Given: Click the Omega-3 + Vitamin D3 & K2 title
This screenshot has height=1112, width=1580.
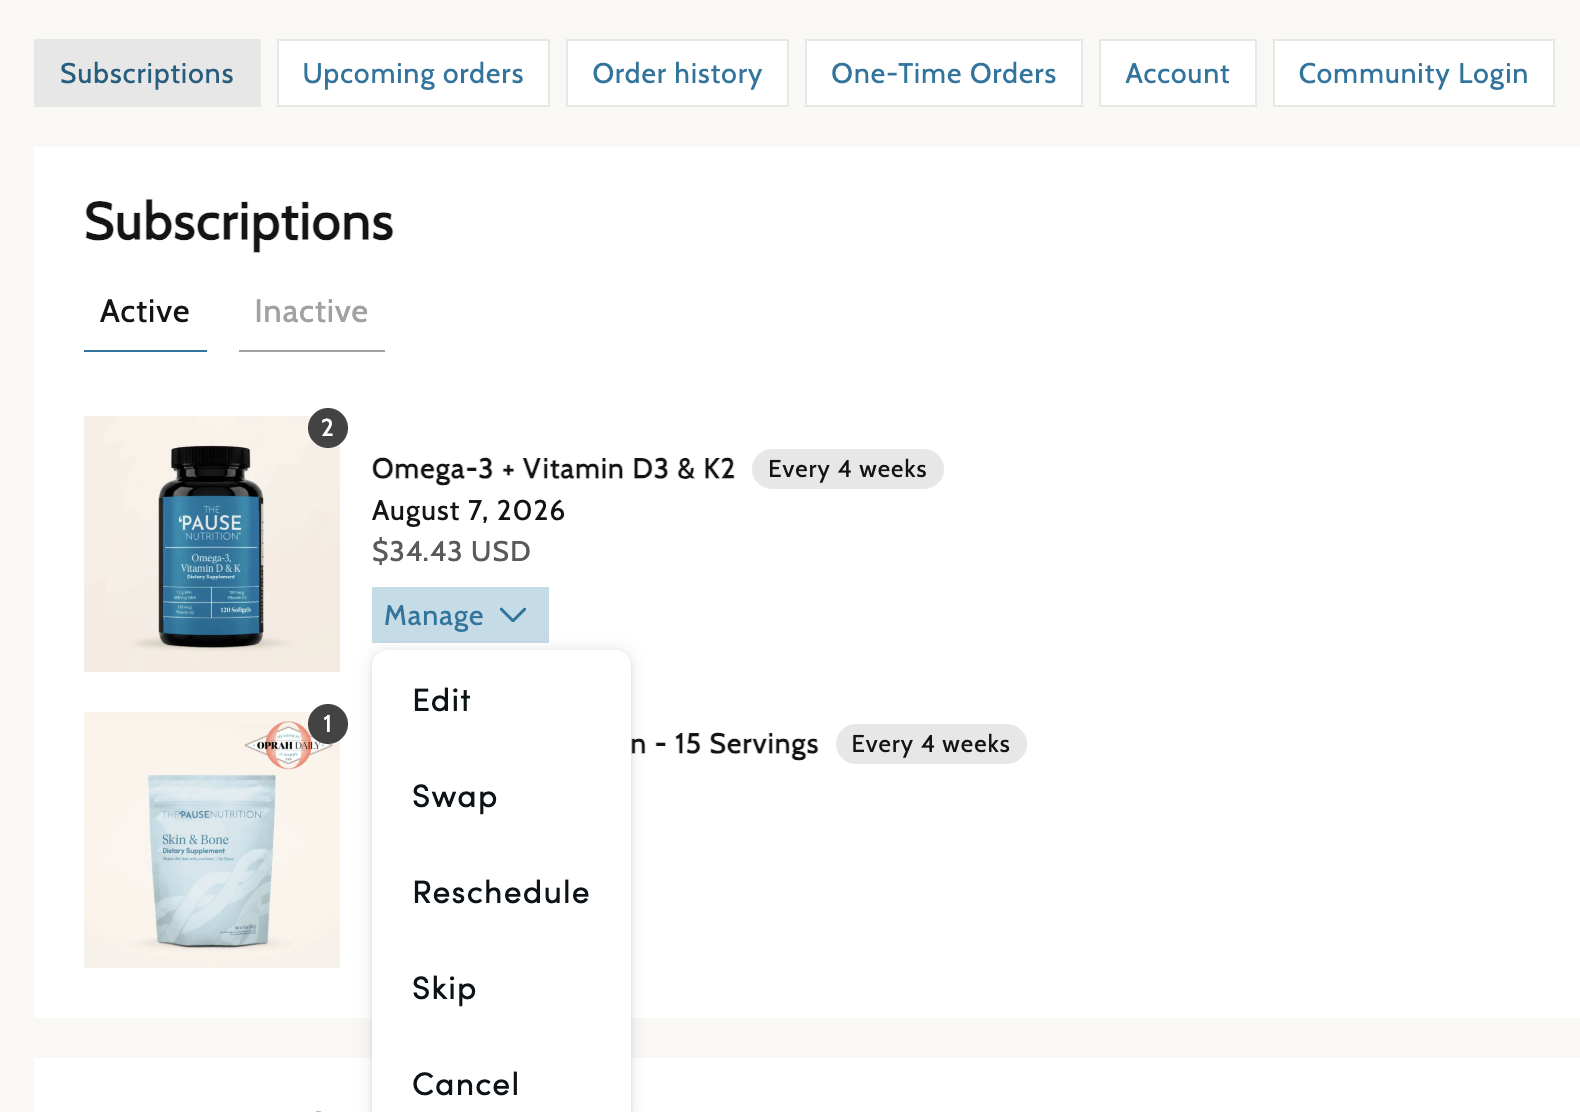Looking at the screenshot, I should 553,469.
